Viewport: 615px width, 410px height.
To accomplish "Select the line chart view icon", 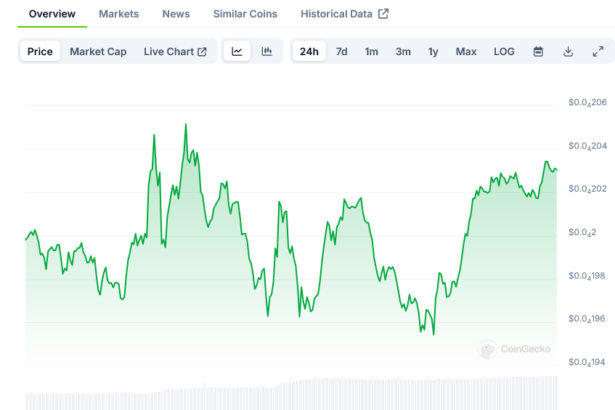I will tap(237, 52).
